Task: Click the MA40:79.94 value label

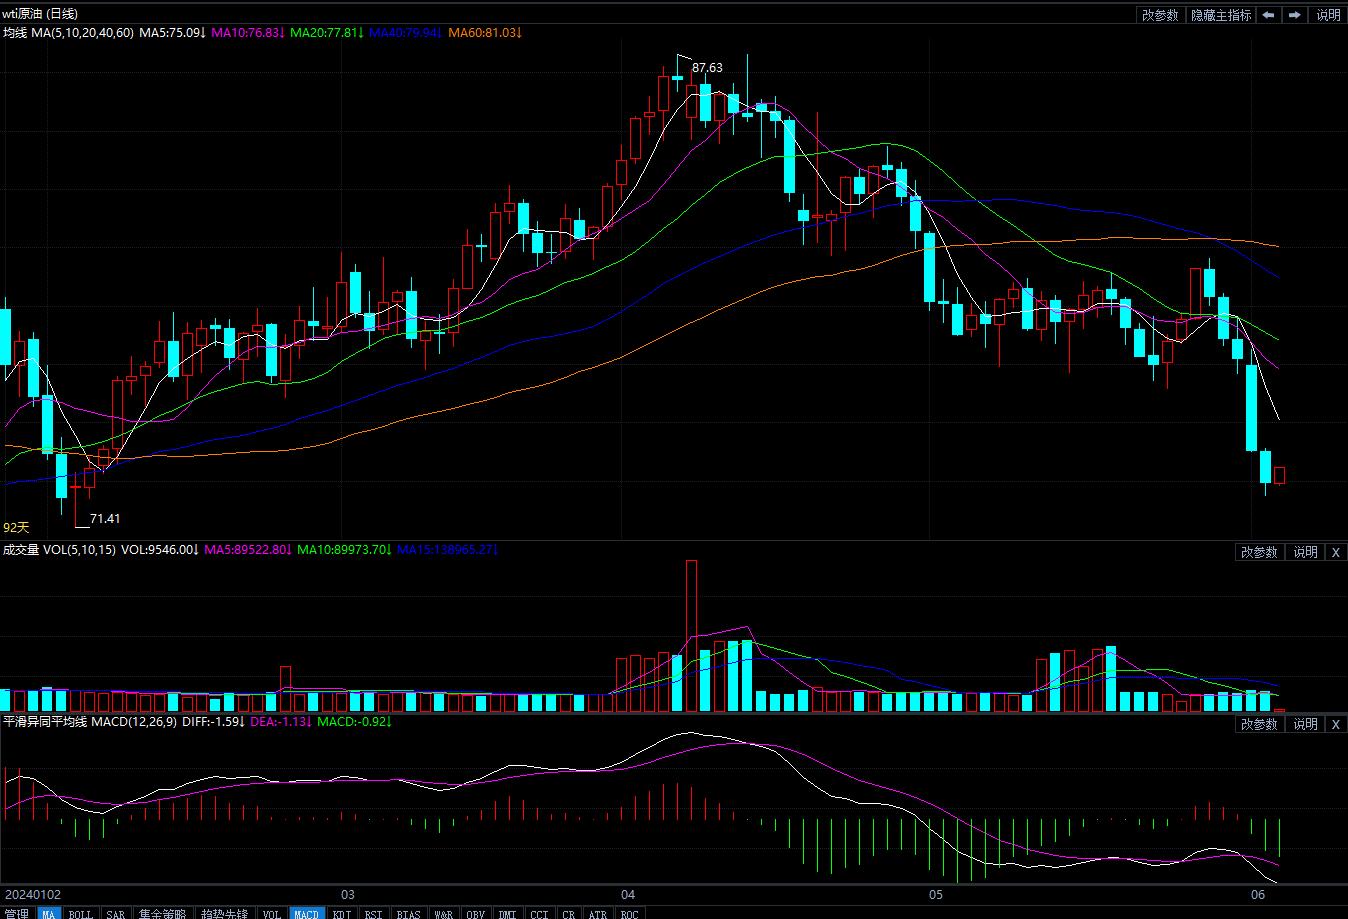Action: click(x=406, y=33)
